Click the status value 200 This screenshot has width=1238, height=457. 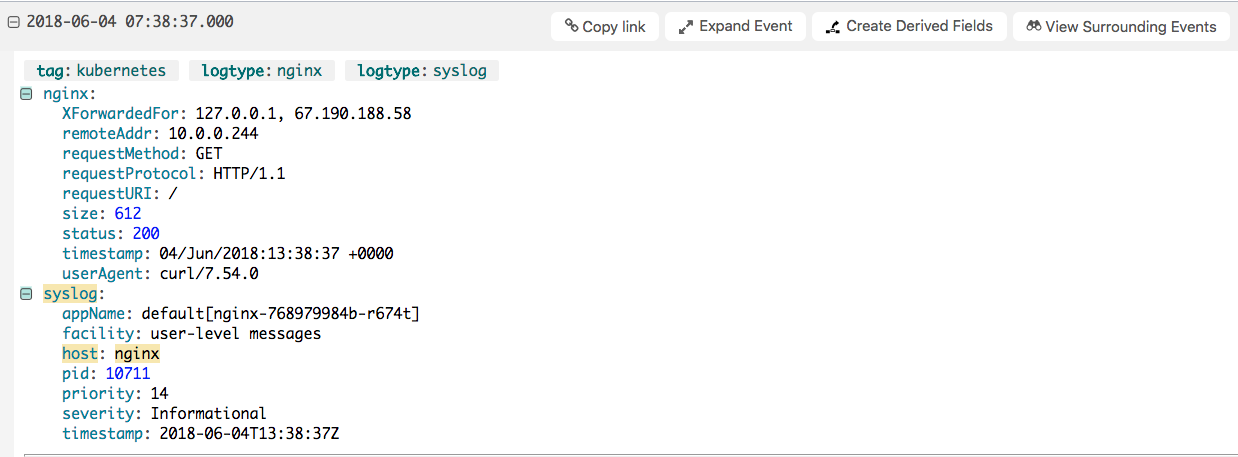146,234
